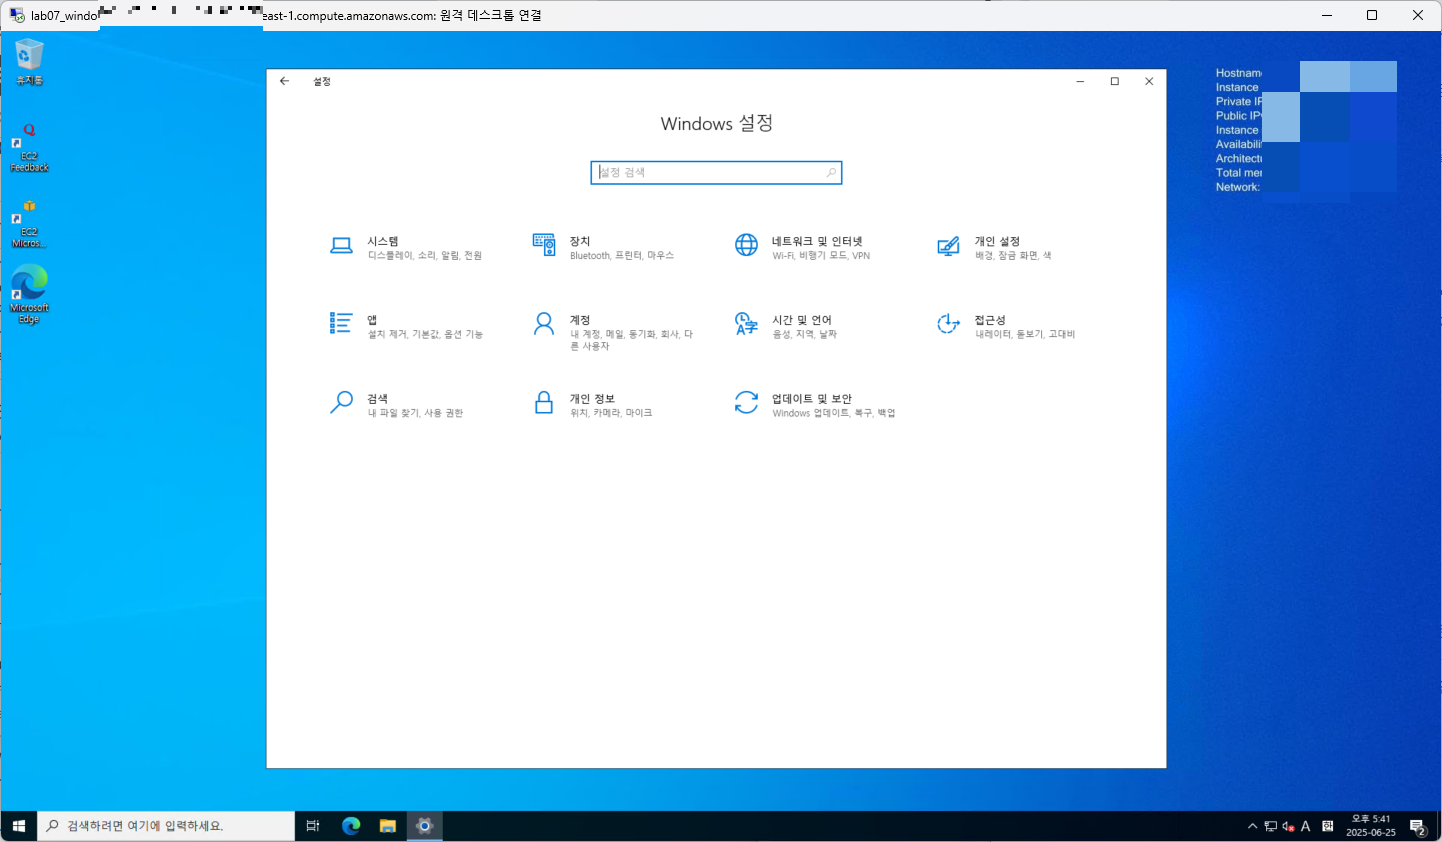Maximize the 설정 settings window
Screen dimensions: 1442x842
point(1115,81)
